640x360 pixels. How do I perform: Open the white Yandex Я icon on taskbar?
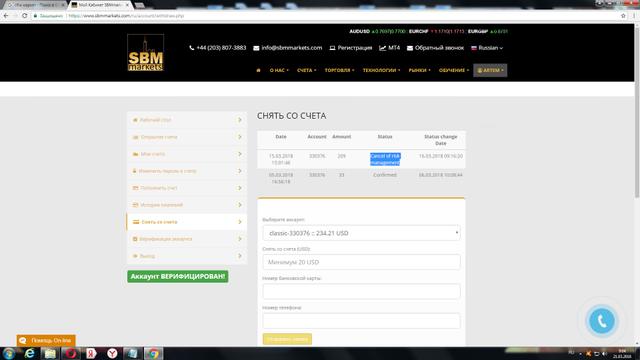pyautogui.click(x=91, y=353)
